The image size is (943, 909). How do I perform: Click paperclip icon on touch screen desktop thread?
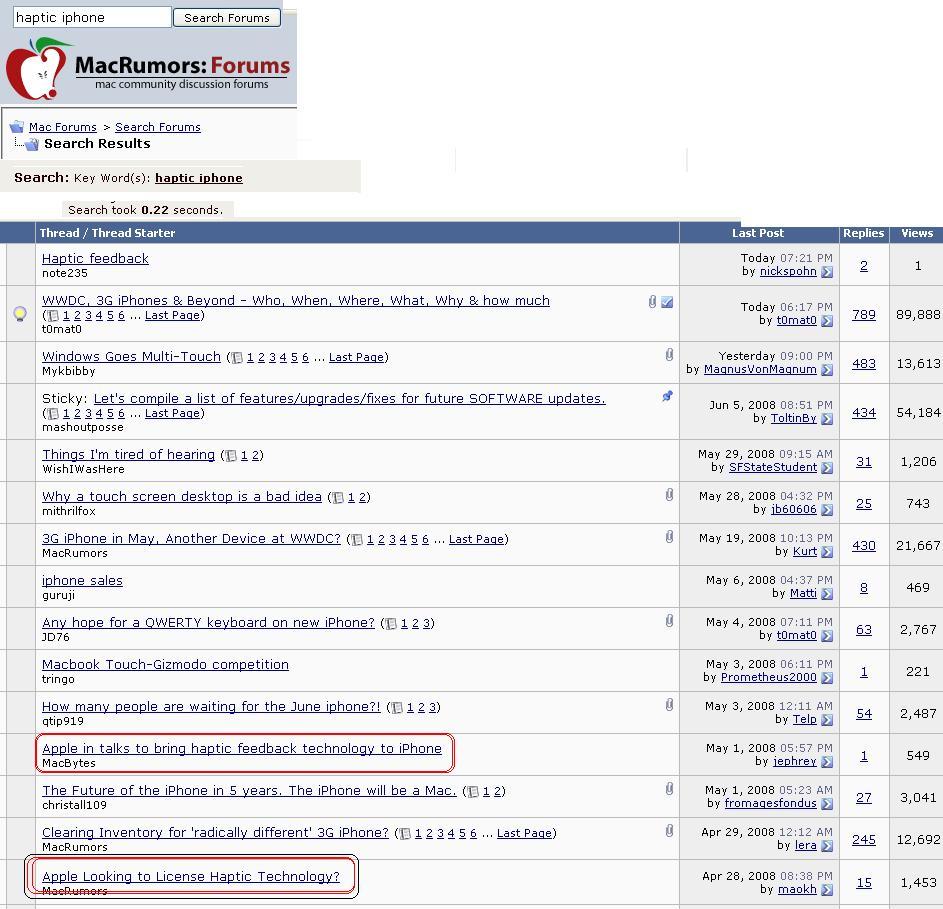pos(669,495)
